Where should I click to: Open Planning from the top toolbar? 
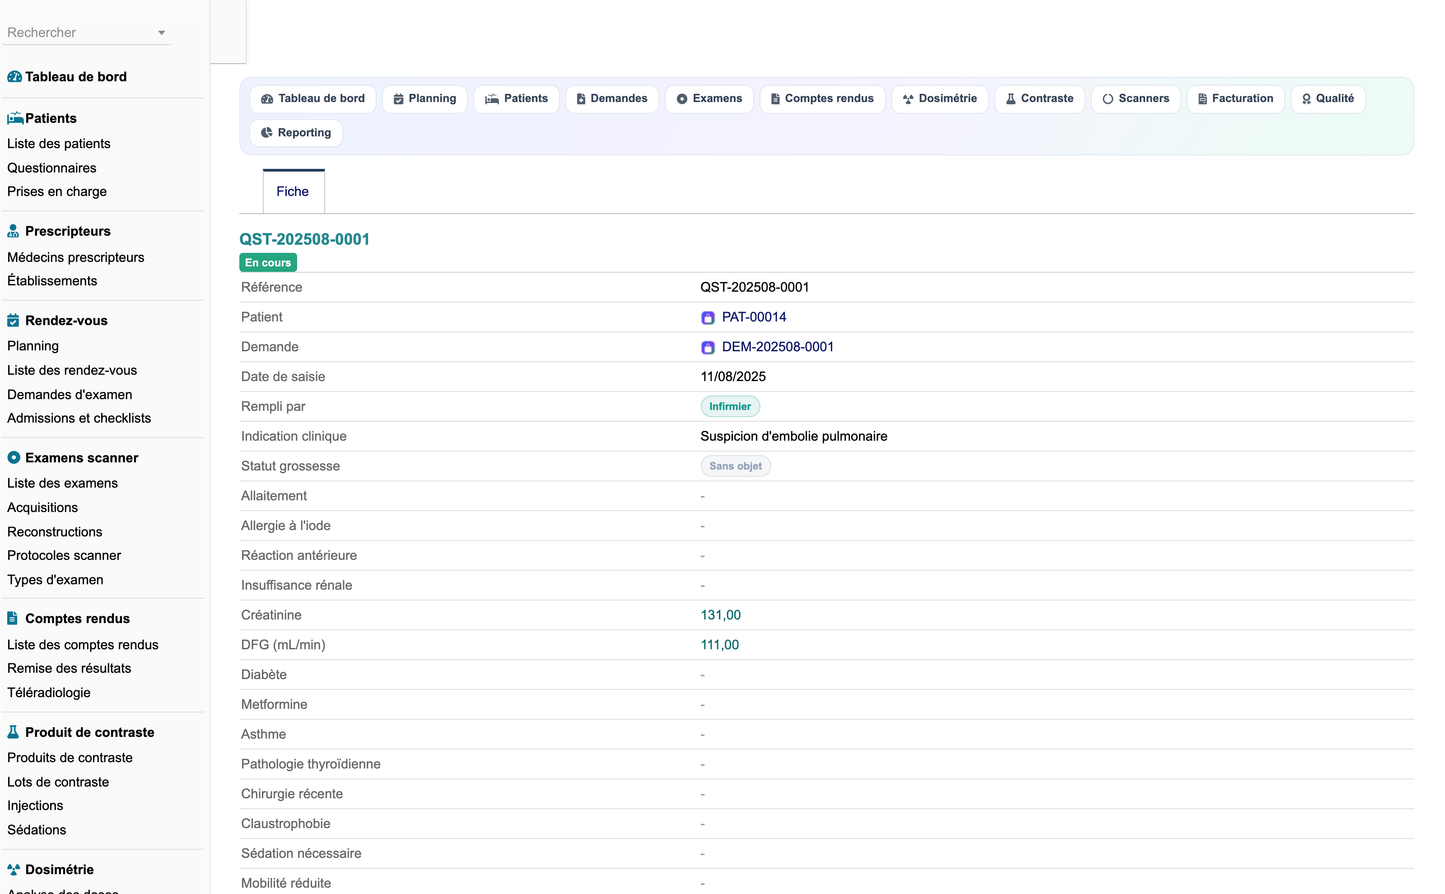425,99
